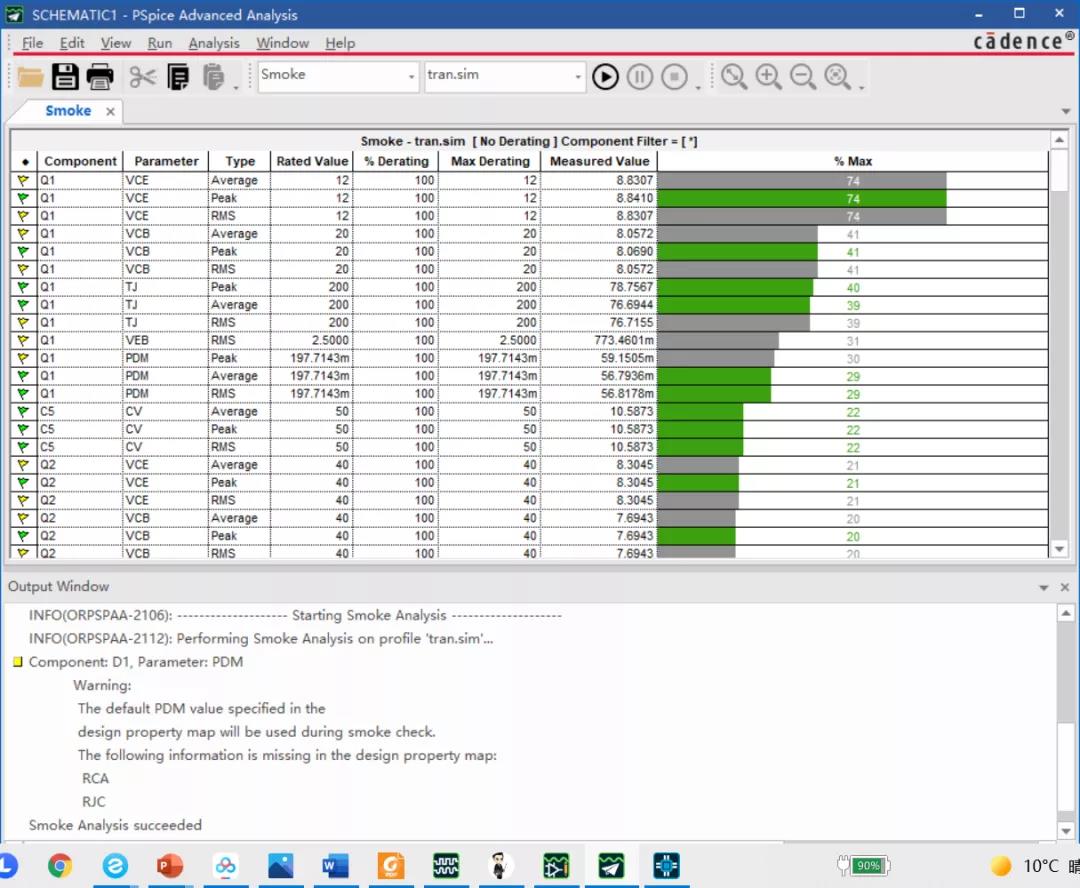Sort by the Component column header
This screenshot has height=888, width=1080.
click(80, 161)
